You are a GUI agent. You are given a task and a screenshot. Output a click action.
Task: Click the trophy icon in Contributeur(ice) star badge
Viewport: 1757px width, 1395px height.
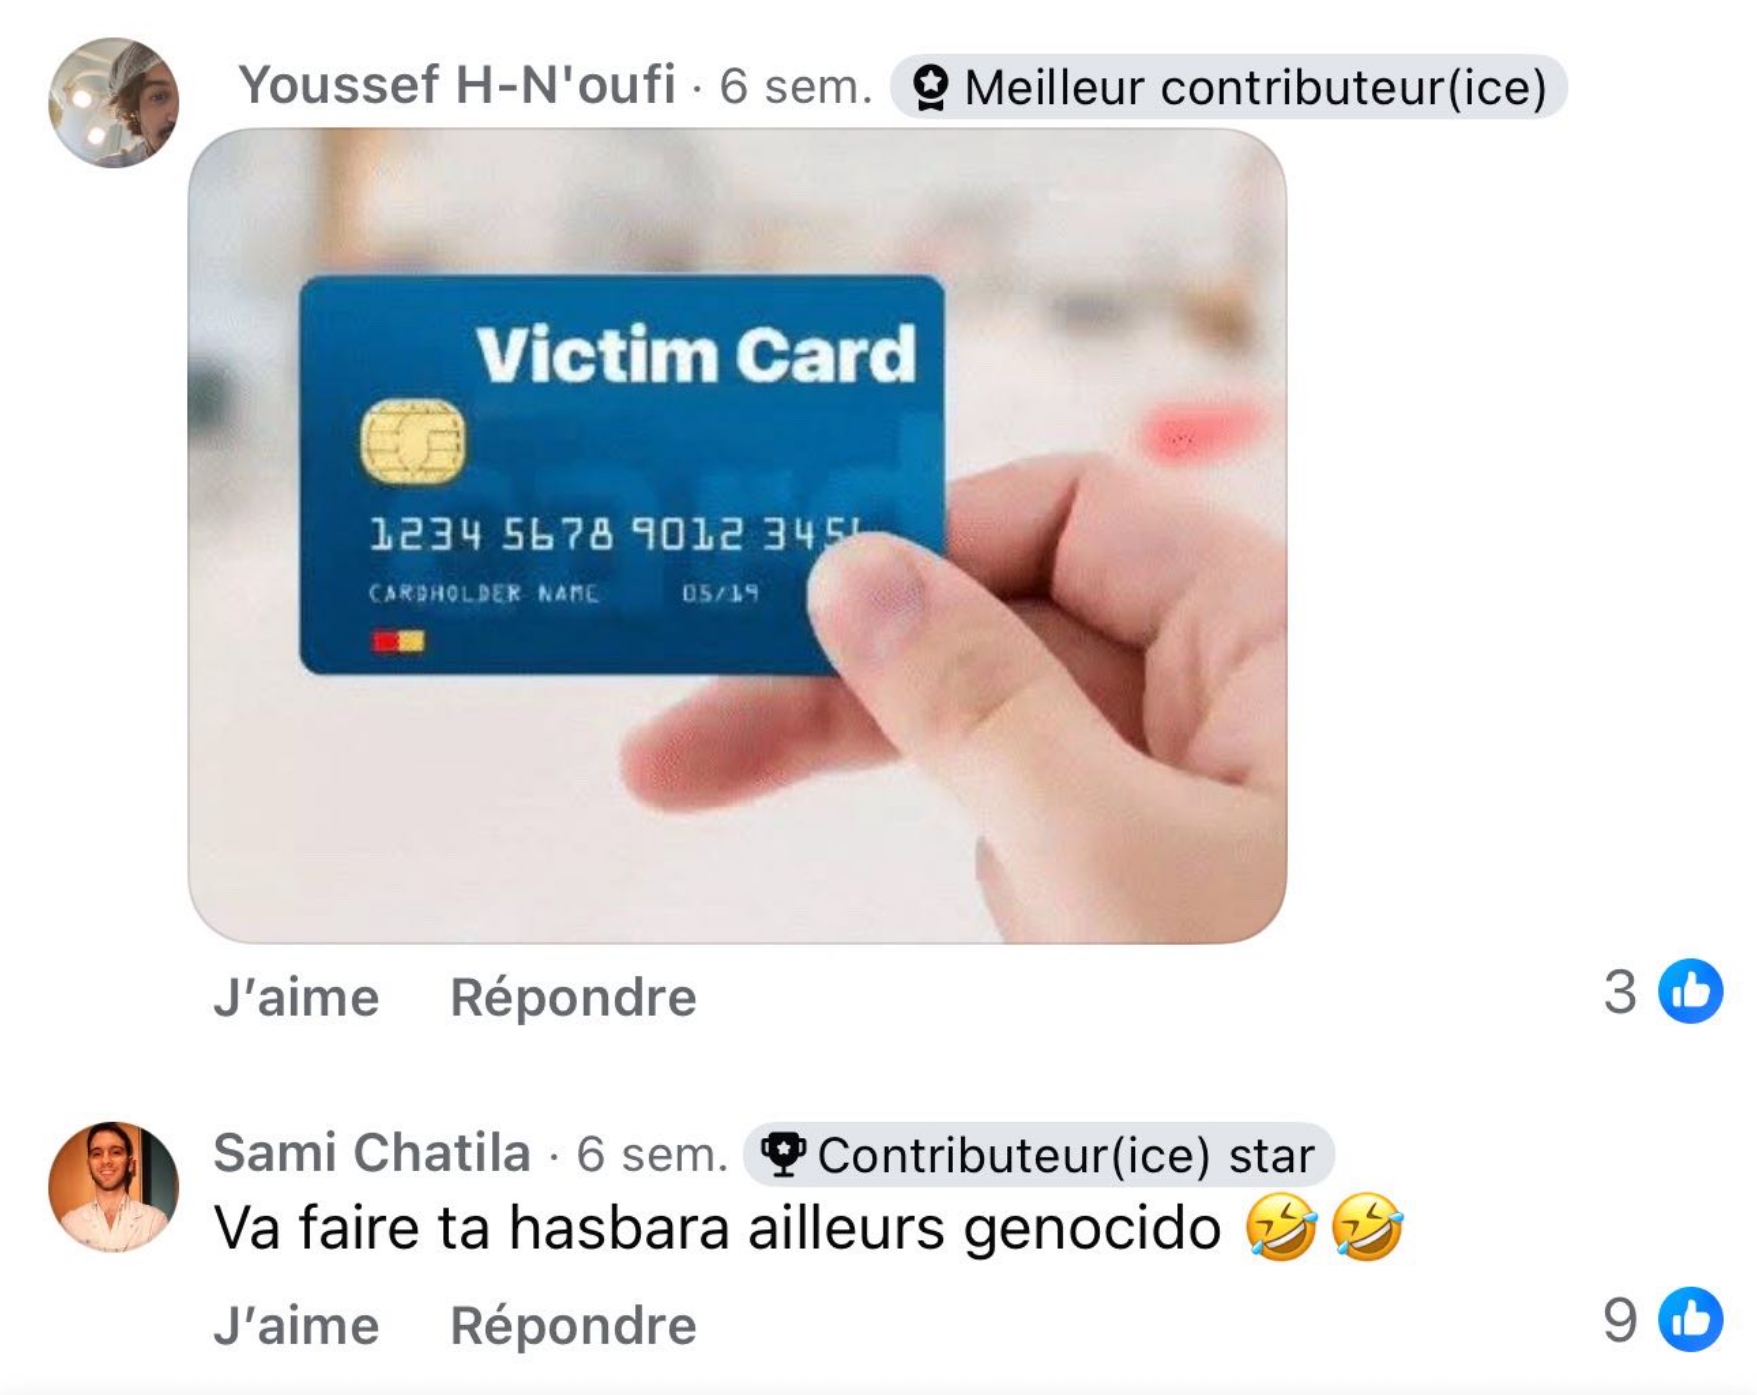783,1154
